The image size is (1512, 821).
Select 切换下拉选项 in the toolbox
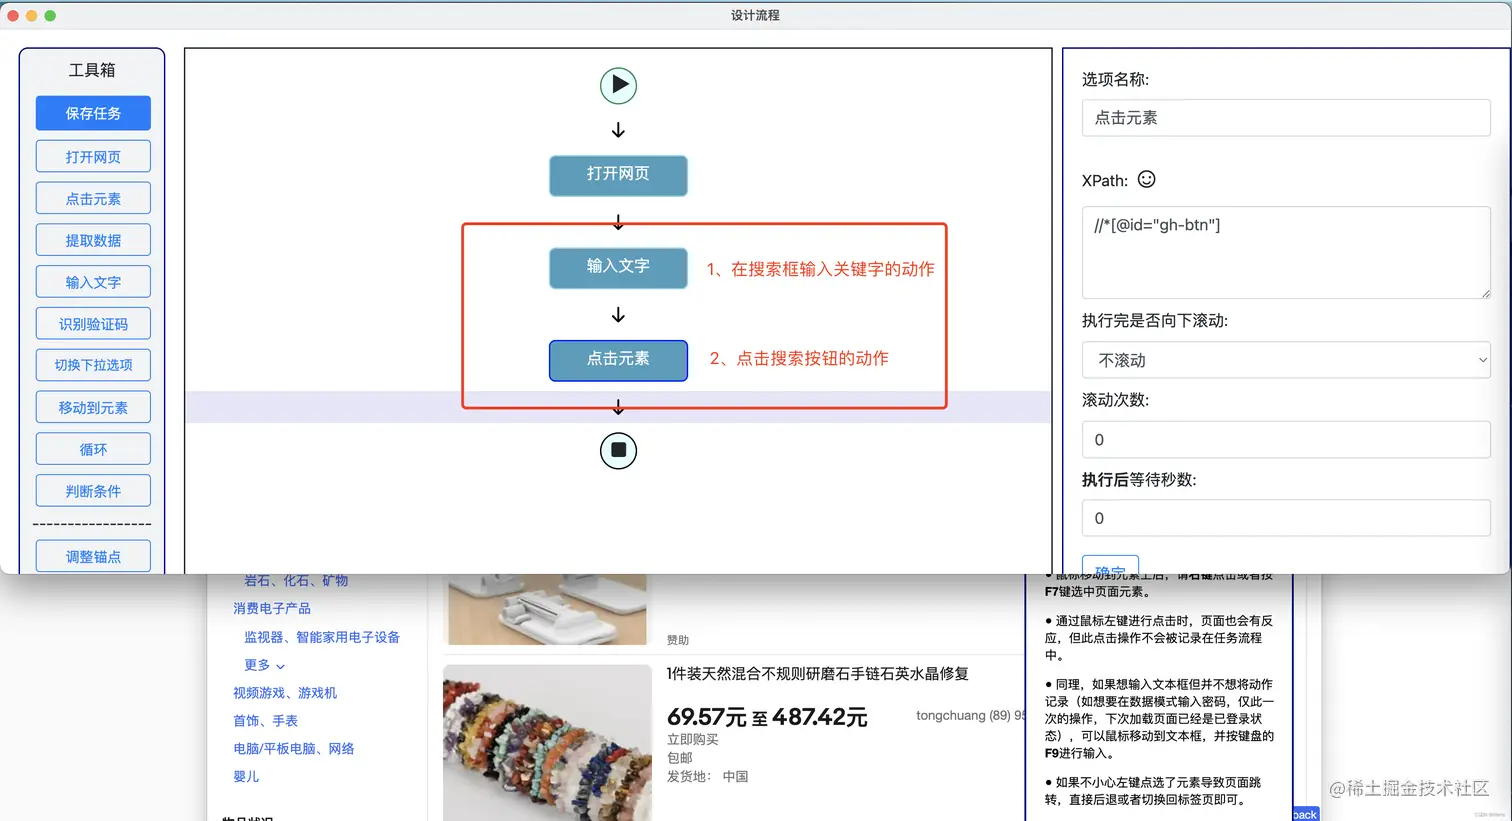click(x=92, y=365)
